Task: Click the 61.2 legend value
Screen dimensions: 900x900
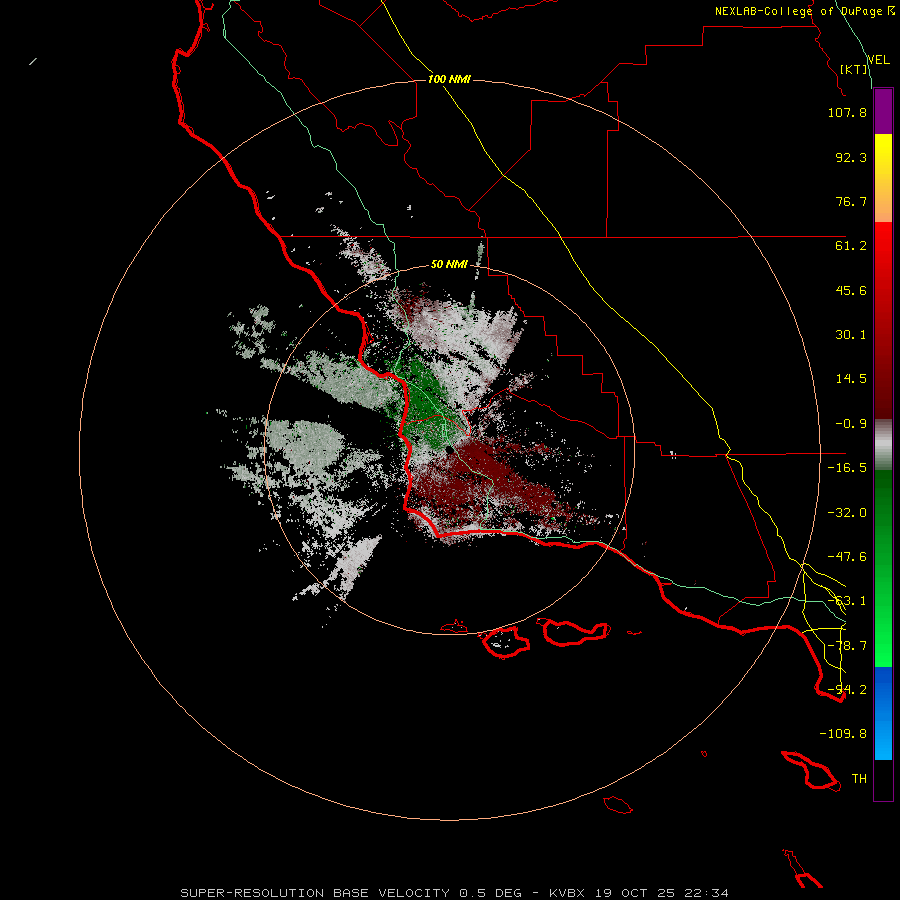Action: point(851,246)
